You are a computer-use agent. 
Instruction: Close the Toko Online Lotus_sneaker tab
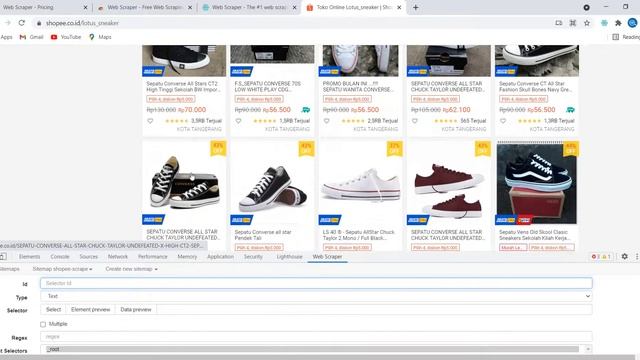pos(399,7)
